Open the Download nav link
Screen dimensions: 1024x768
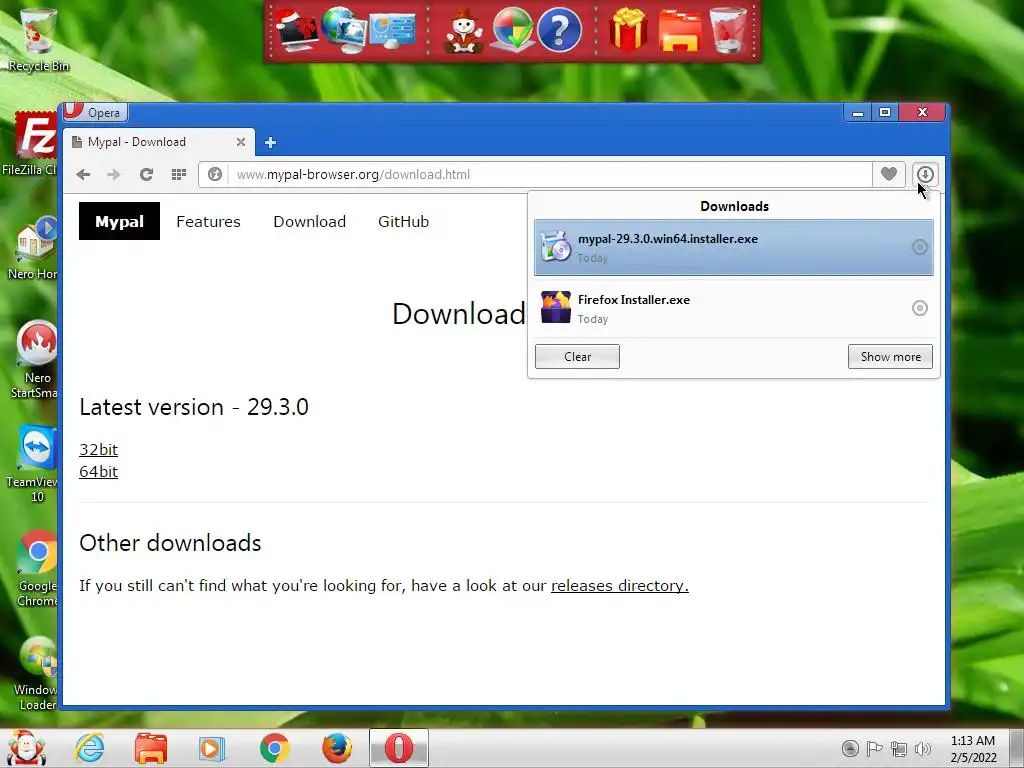[310, 221]
